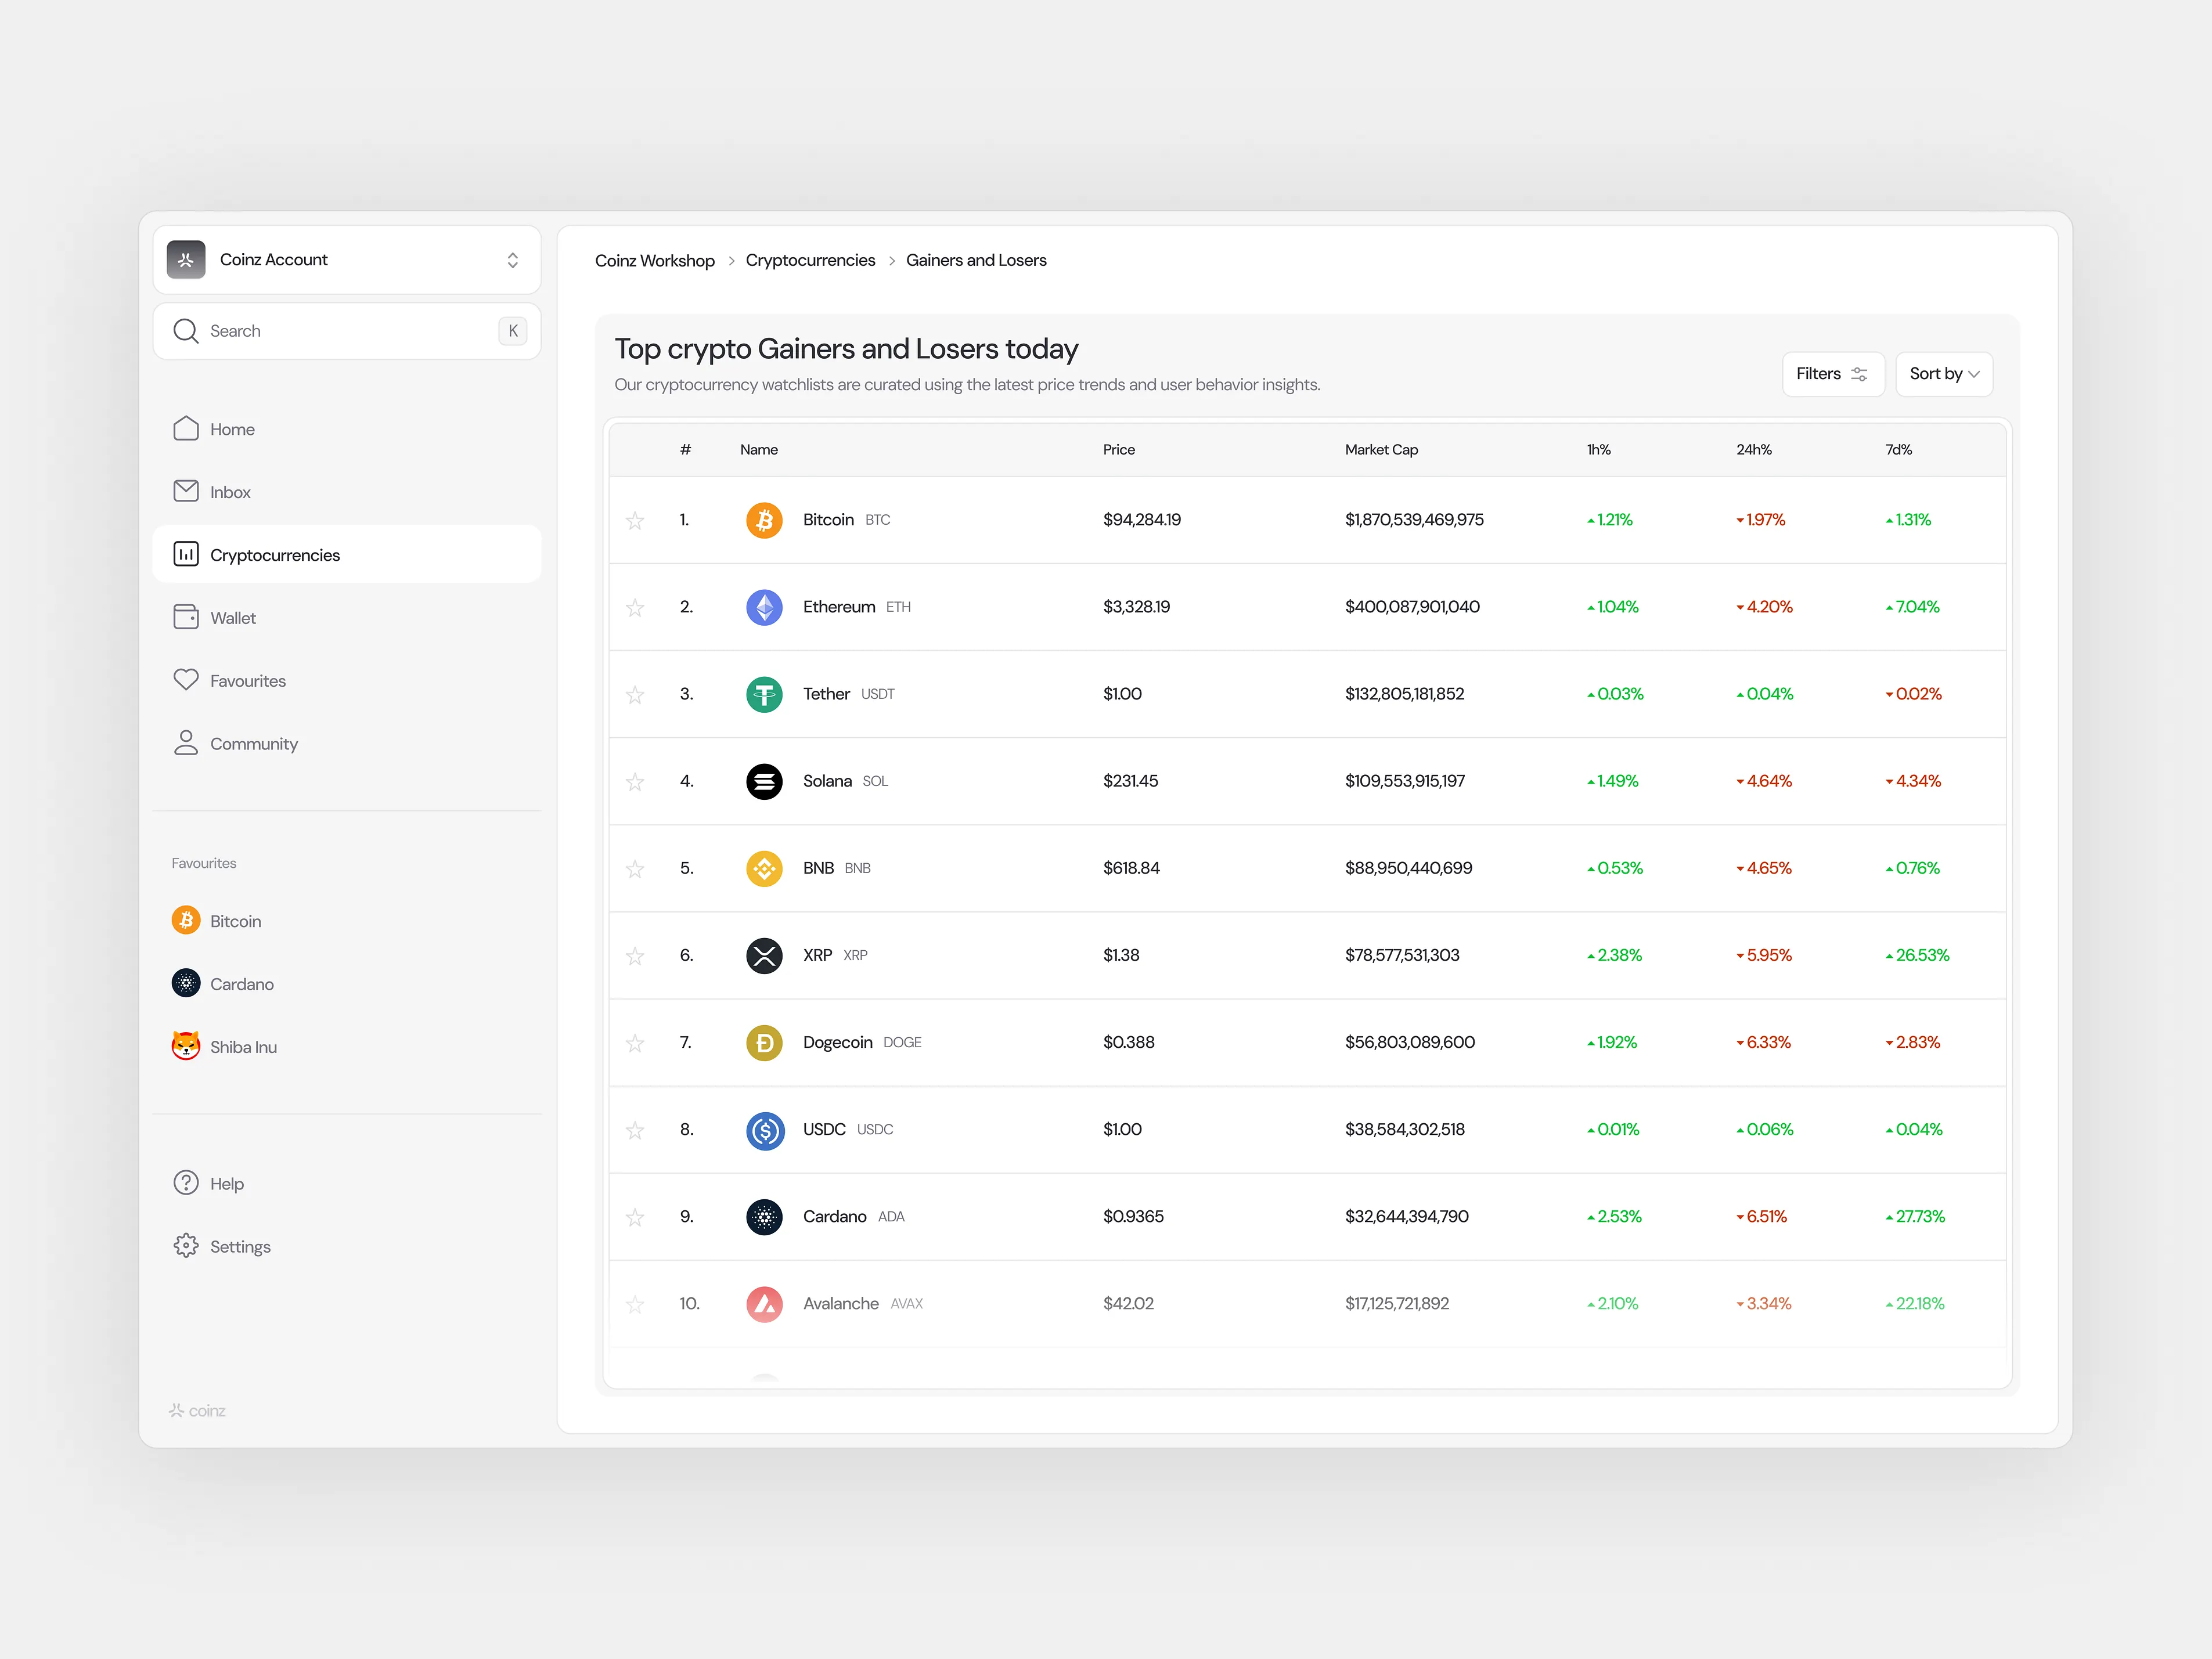The width and height of the screenshot is (2212, 1659).
Task: Click the 24h% column header
Action: tap(1753, 450)
